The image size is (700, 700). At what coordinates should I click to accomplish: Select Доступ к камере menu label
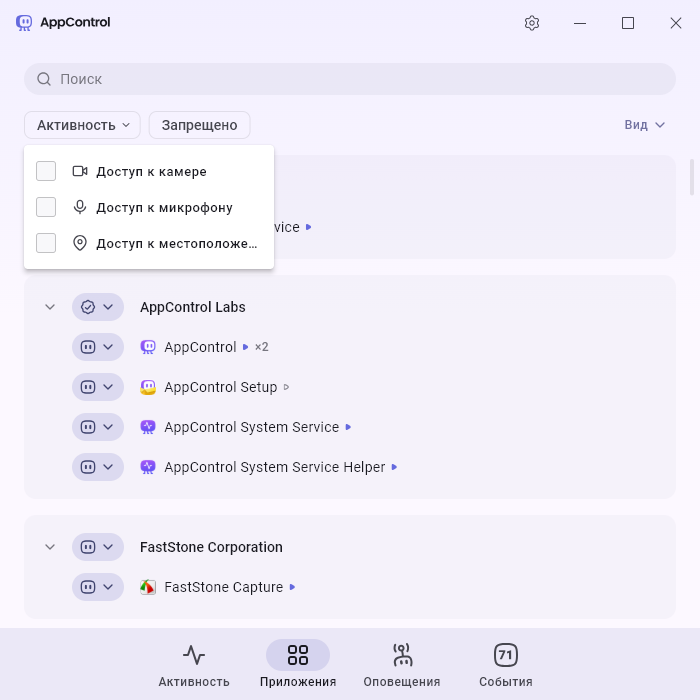click(x=151, y=171)
